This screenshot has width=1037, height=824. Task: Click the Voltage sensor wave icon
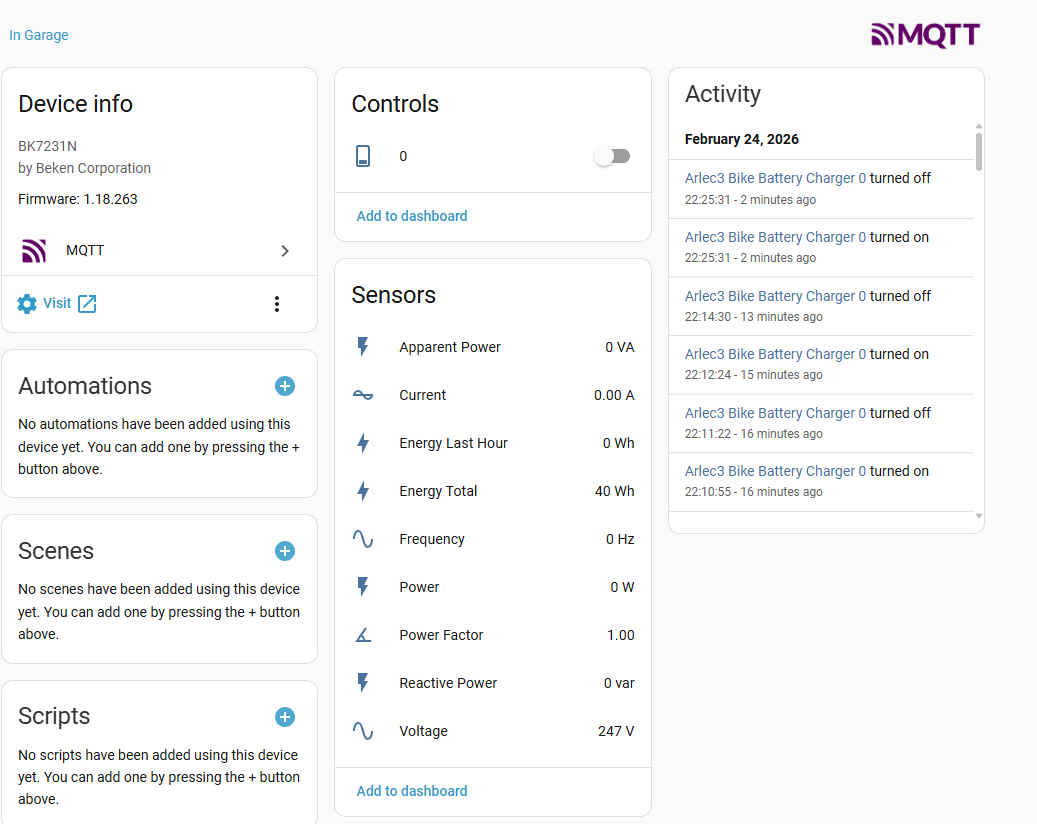coord(363,731)
